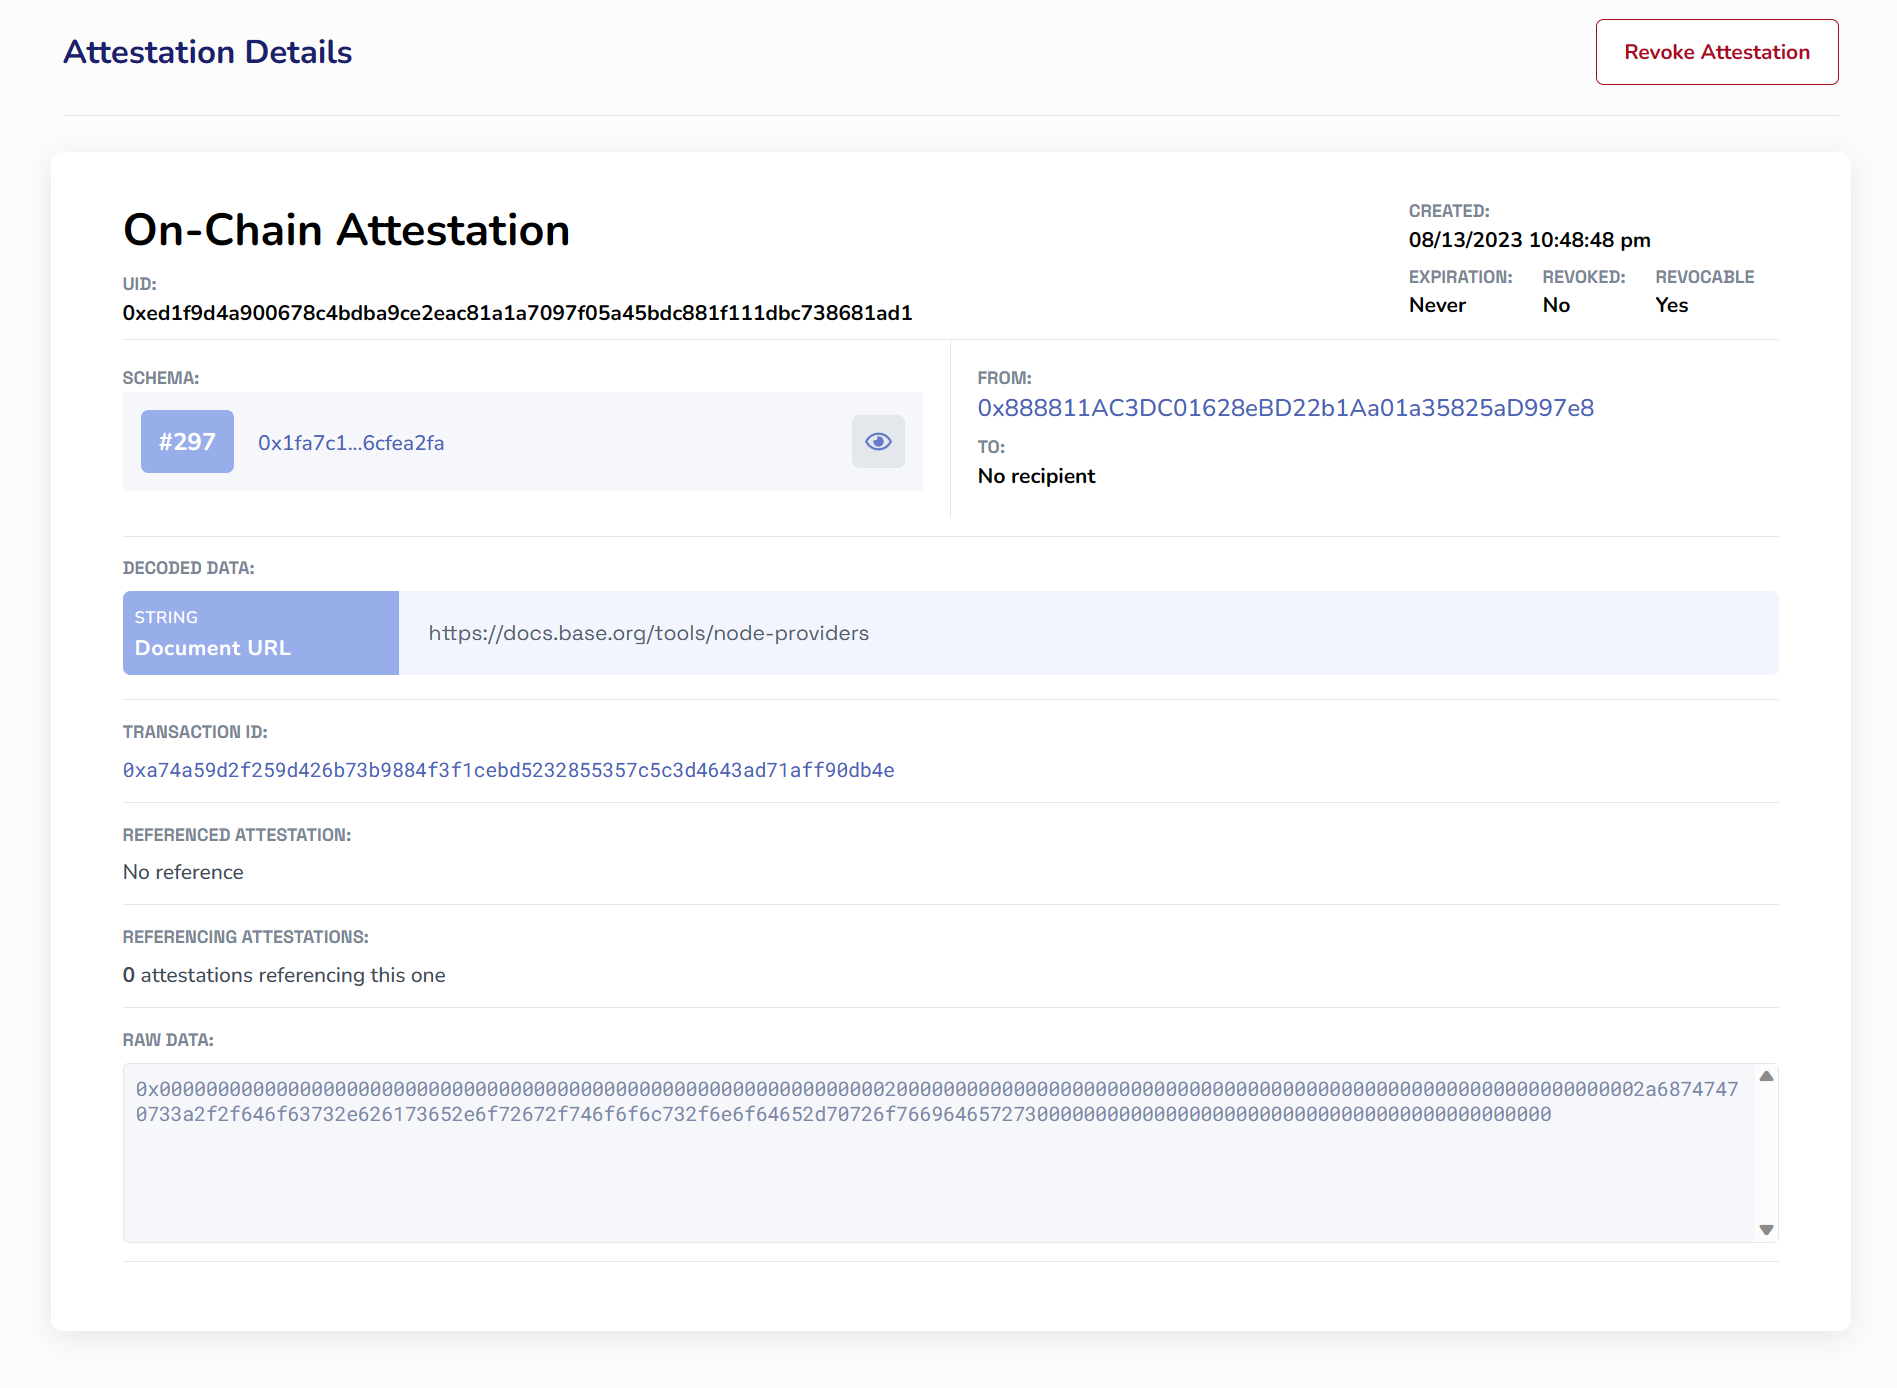Image resolution: width=1897 pixels, height=1388 pixels.
Task: Open the transaction ID hash link
Action: coord(508,770)
